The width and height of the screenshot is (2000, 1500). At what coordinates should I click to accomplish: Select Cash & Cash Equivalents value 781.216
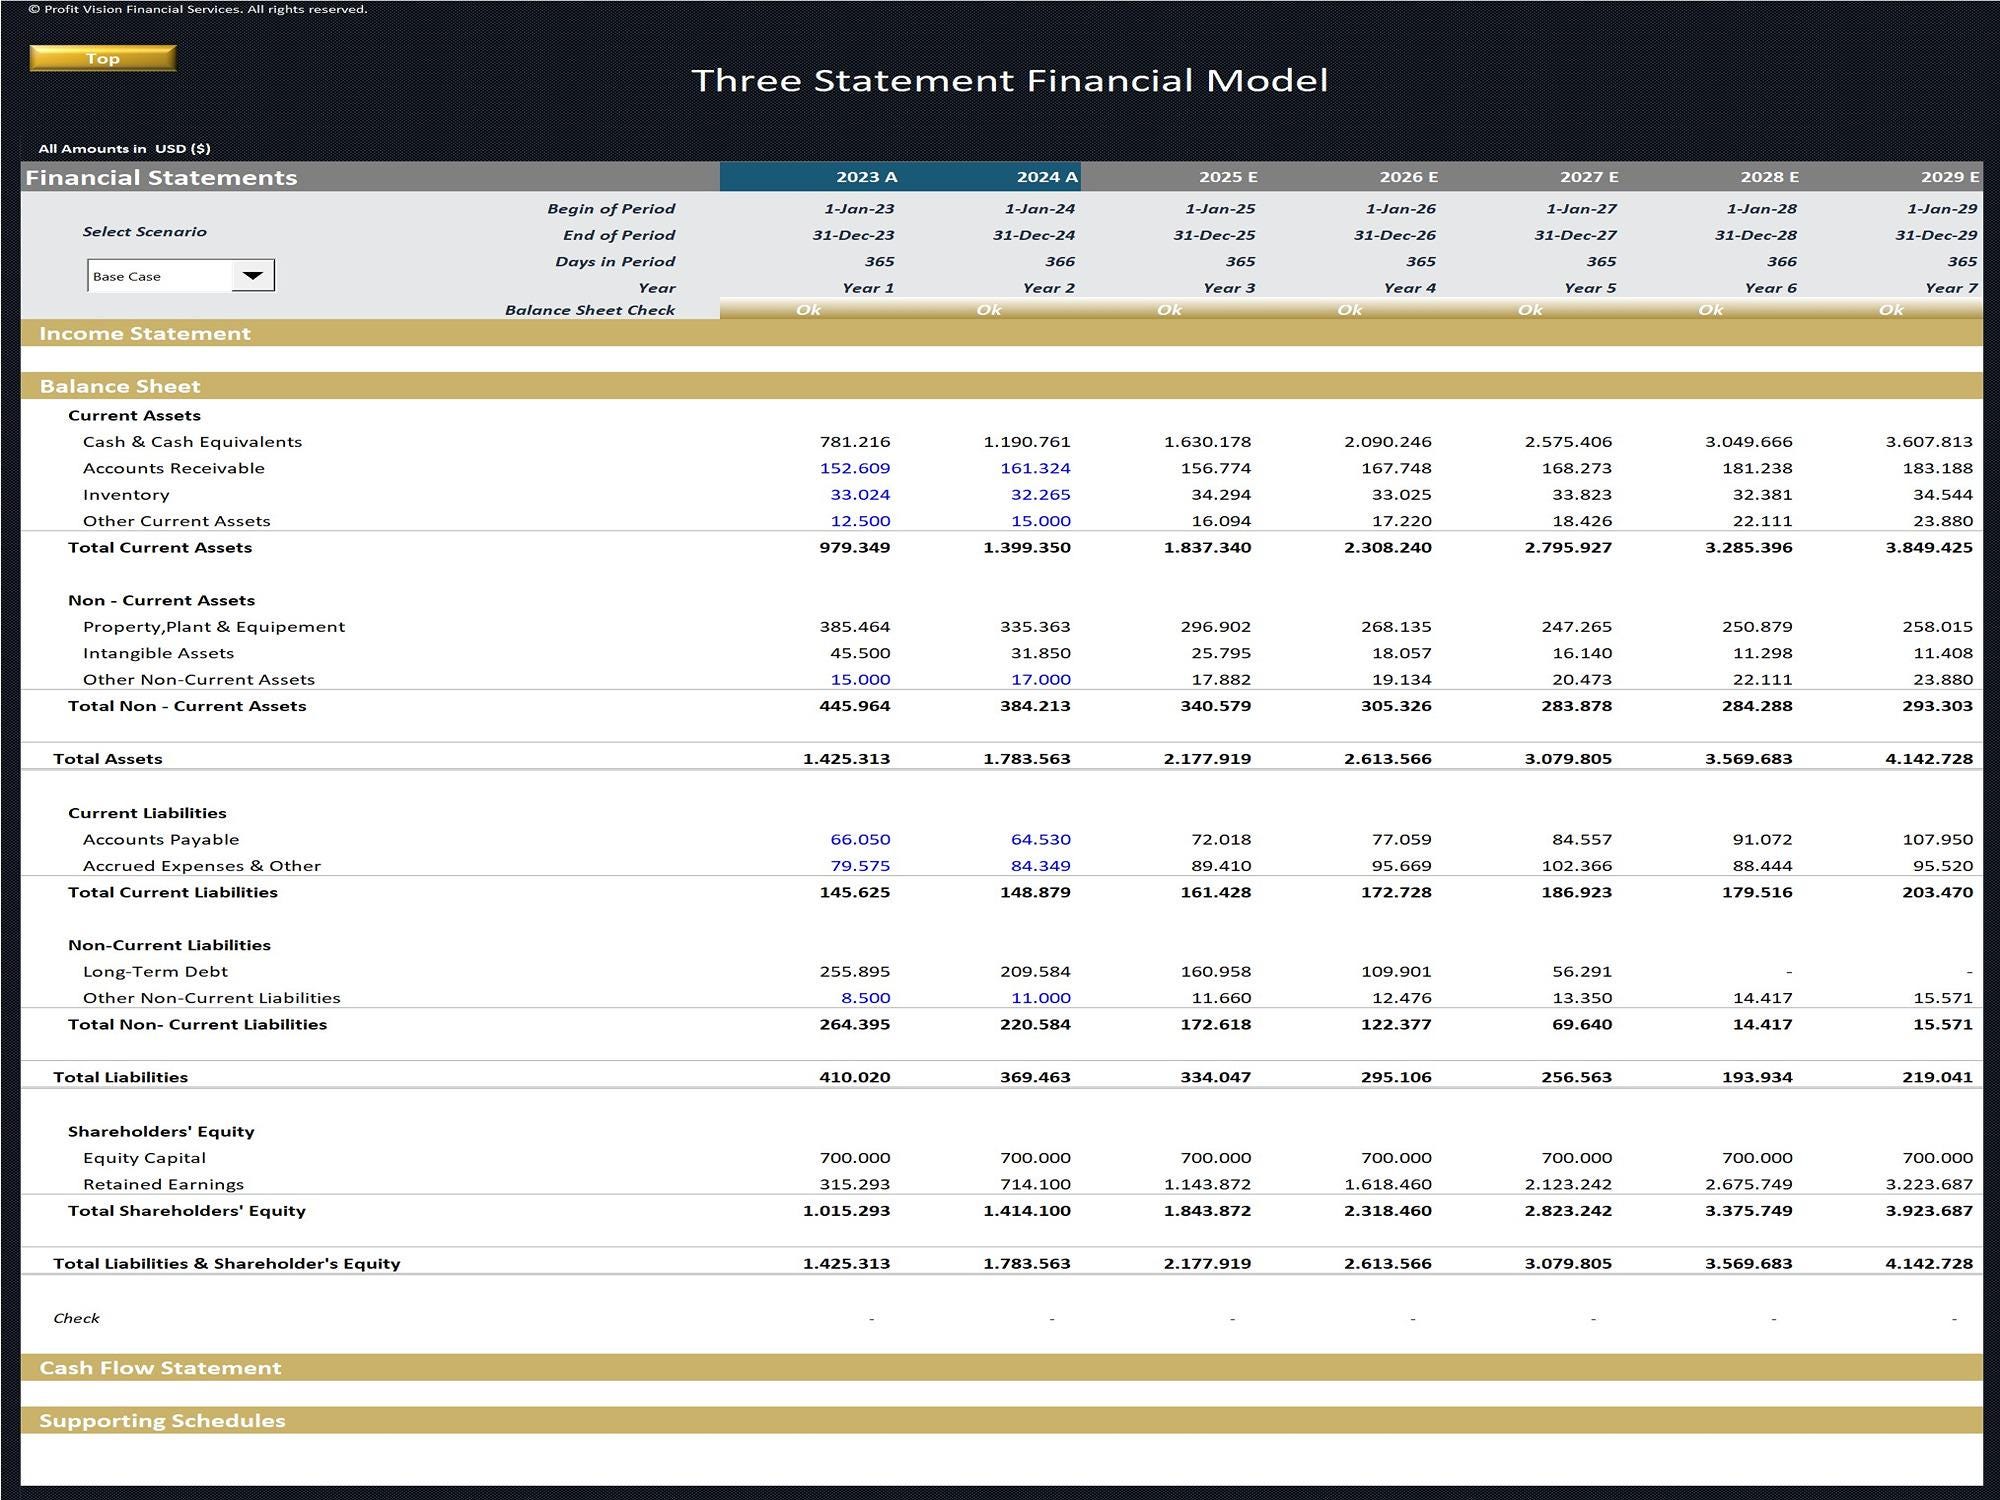[855, 442]
